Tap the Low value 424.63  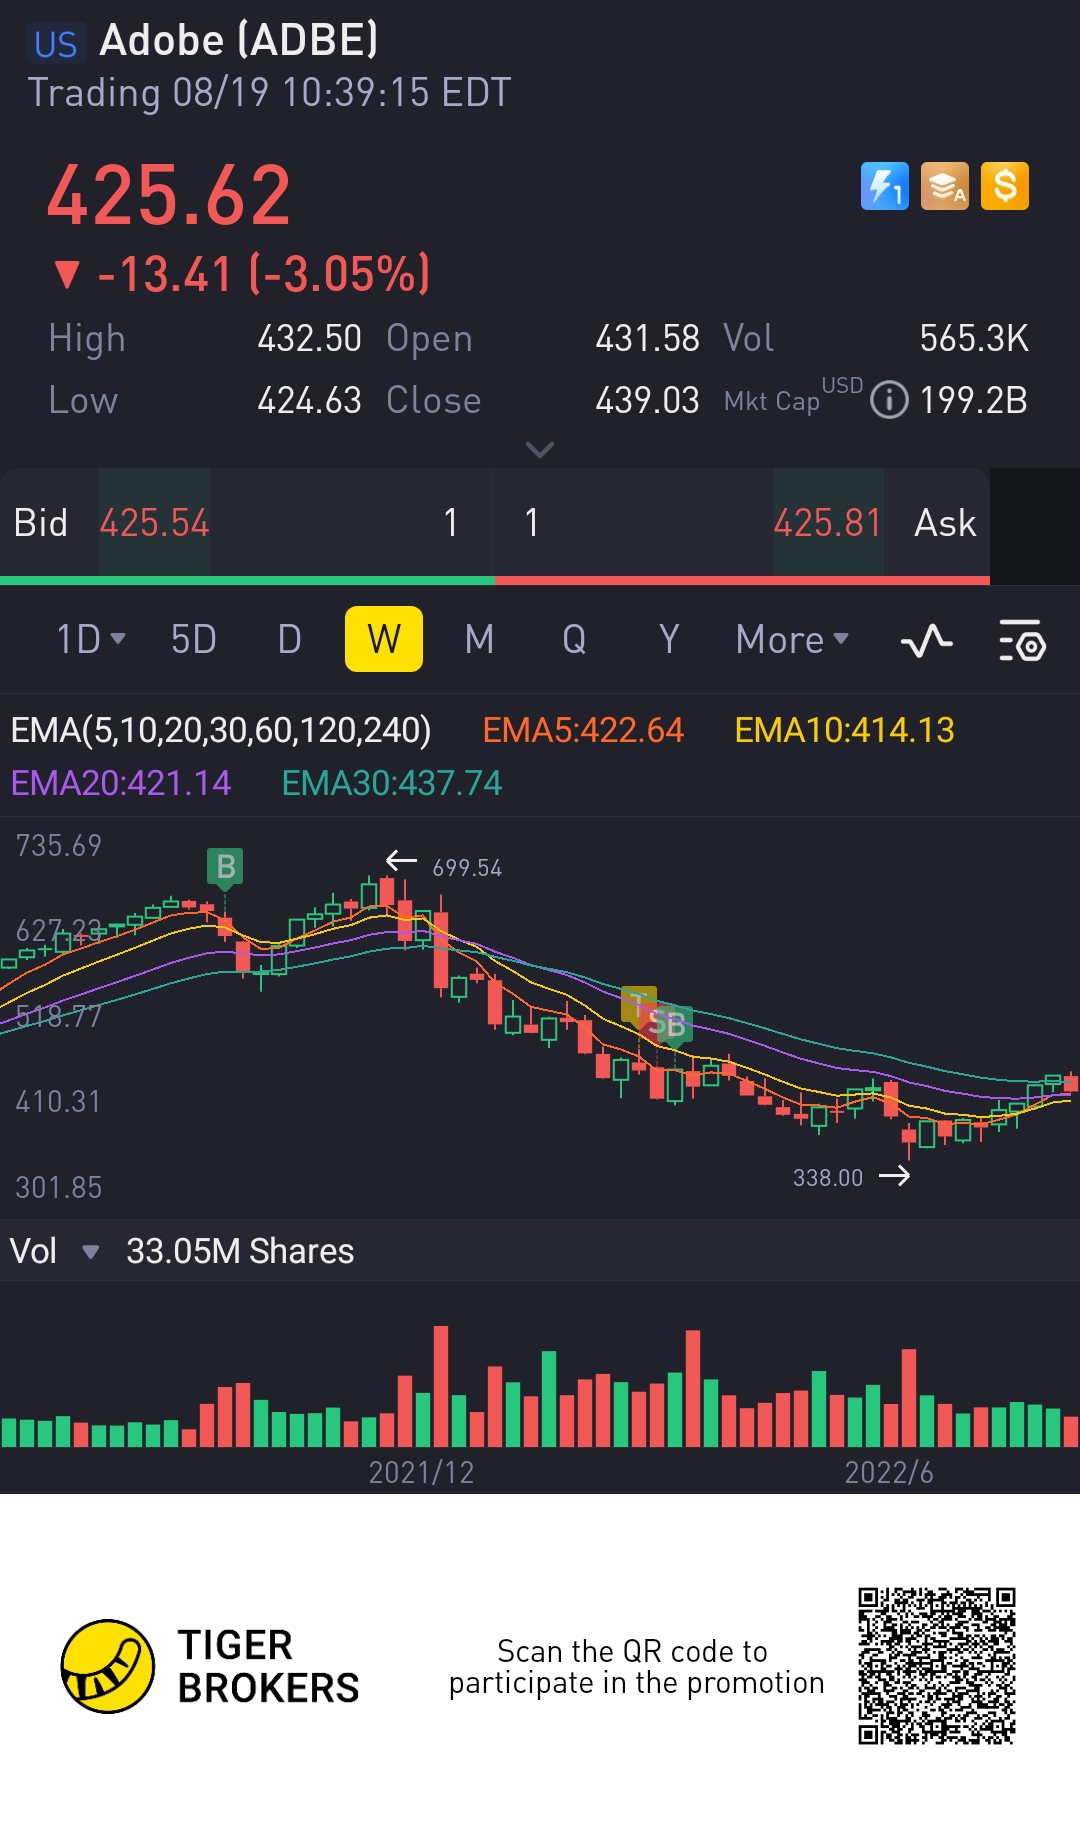coord(310,400)
